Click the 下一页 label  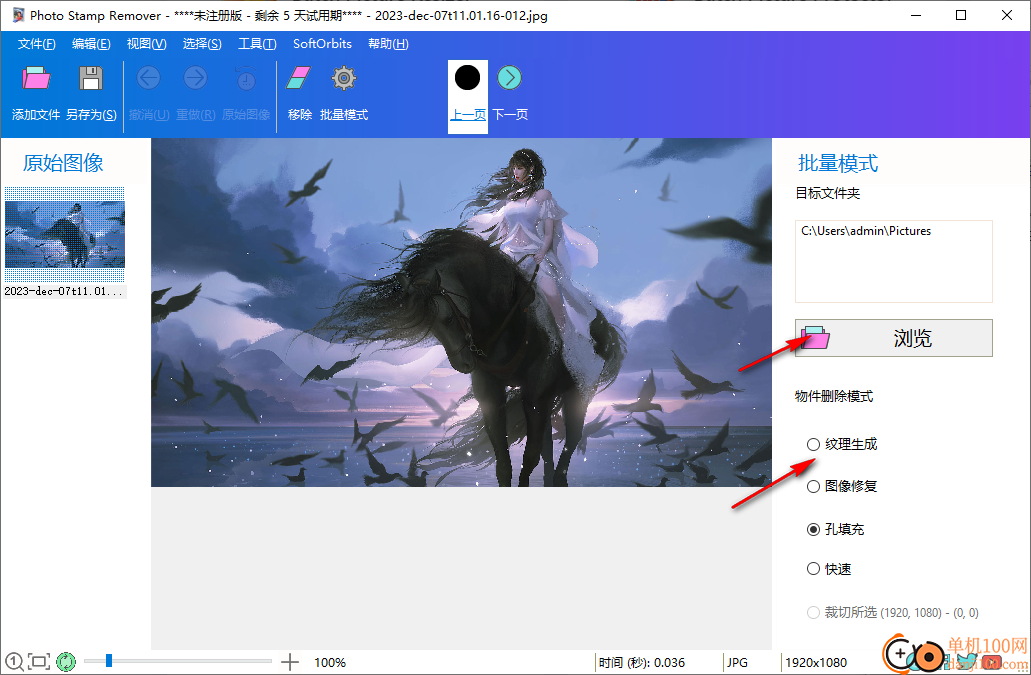point(510,114)
